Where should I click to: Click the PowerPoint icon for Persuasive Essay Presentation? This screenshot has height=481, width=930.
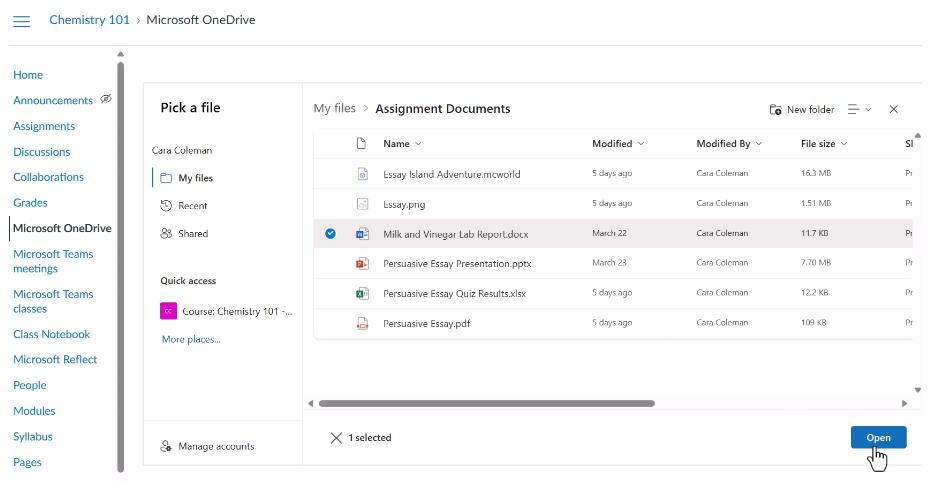pos(362,263)
